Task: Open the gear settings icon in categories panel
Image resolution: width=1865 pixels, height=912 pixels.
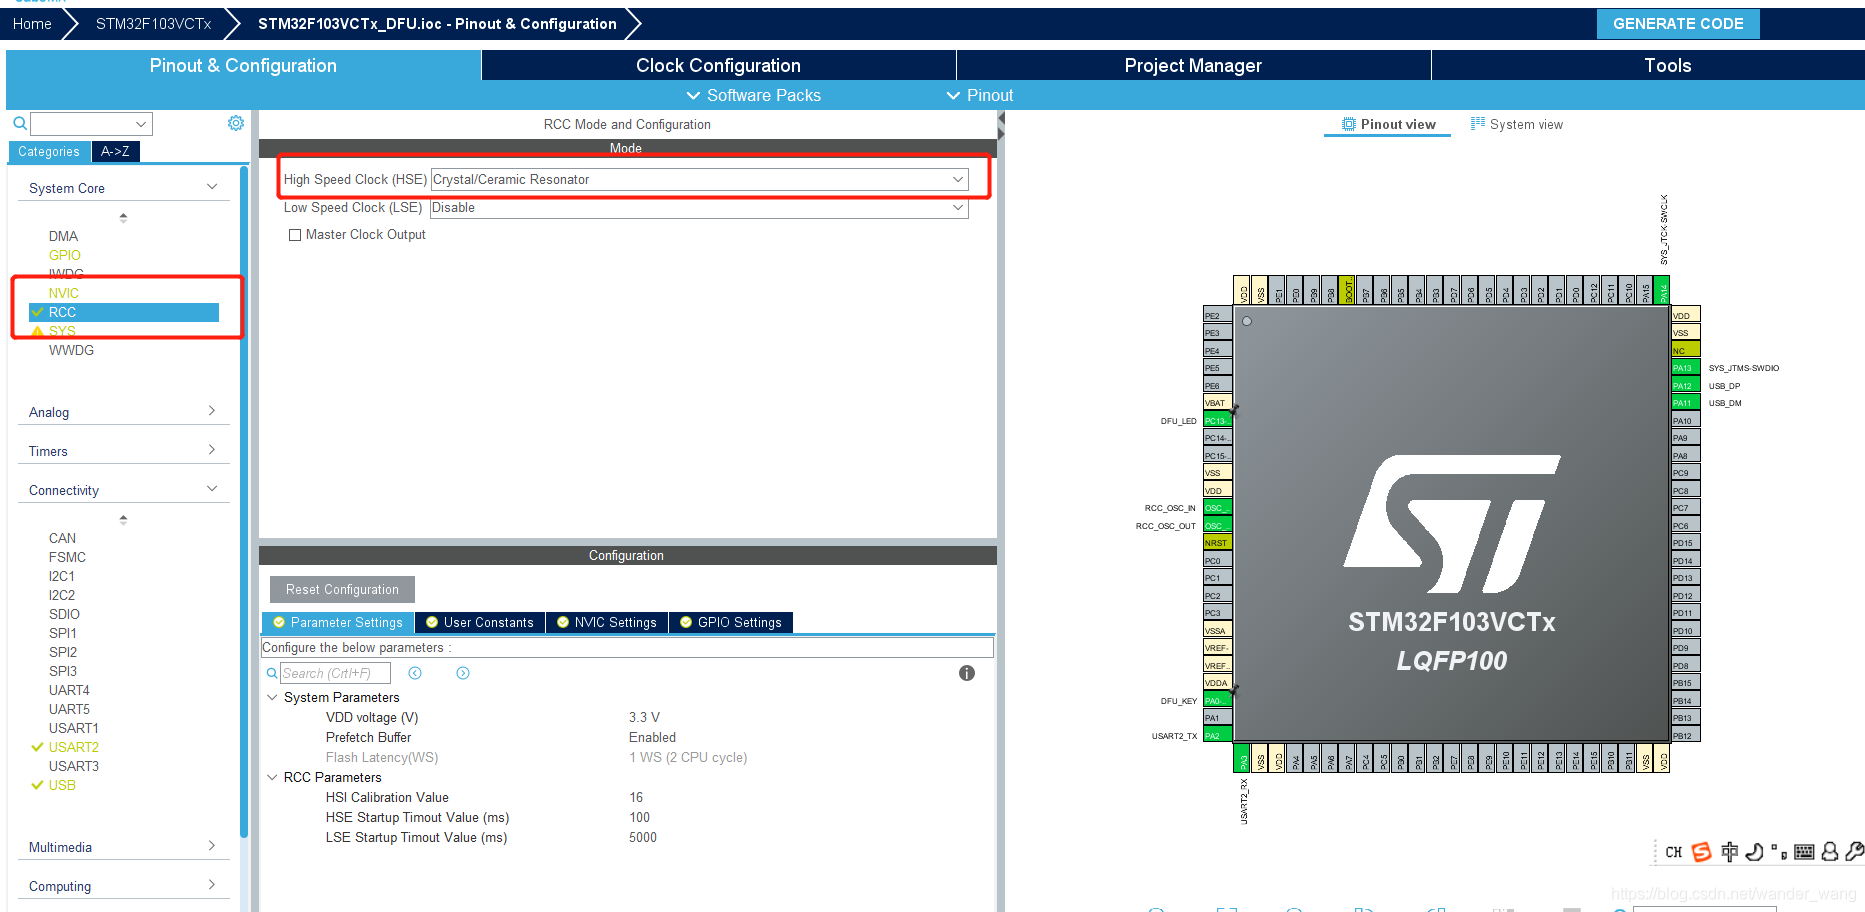Action: (236, 123)
